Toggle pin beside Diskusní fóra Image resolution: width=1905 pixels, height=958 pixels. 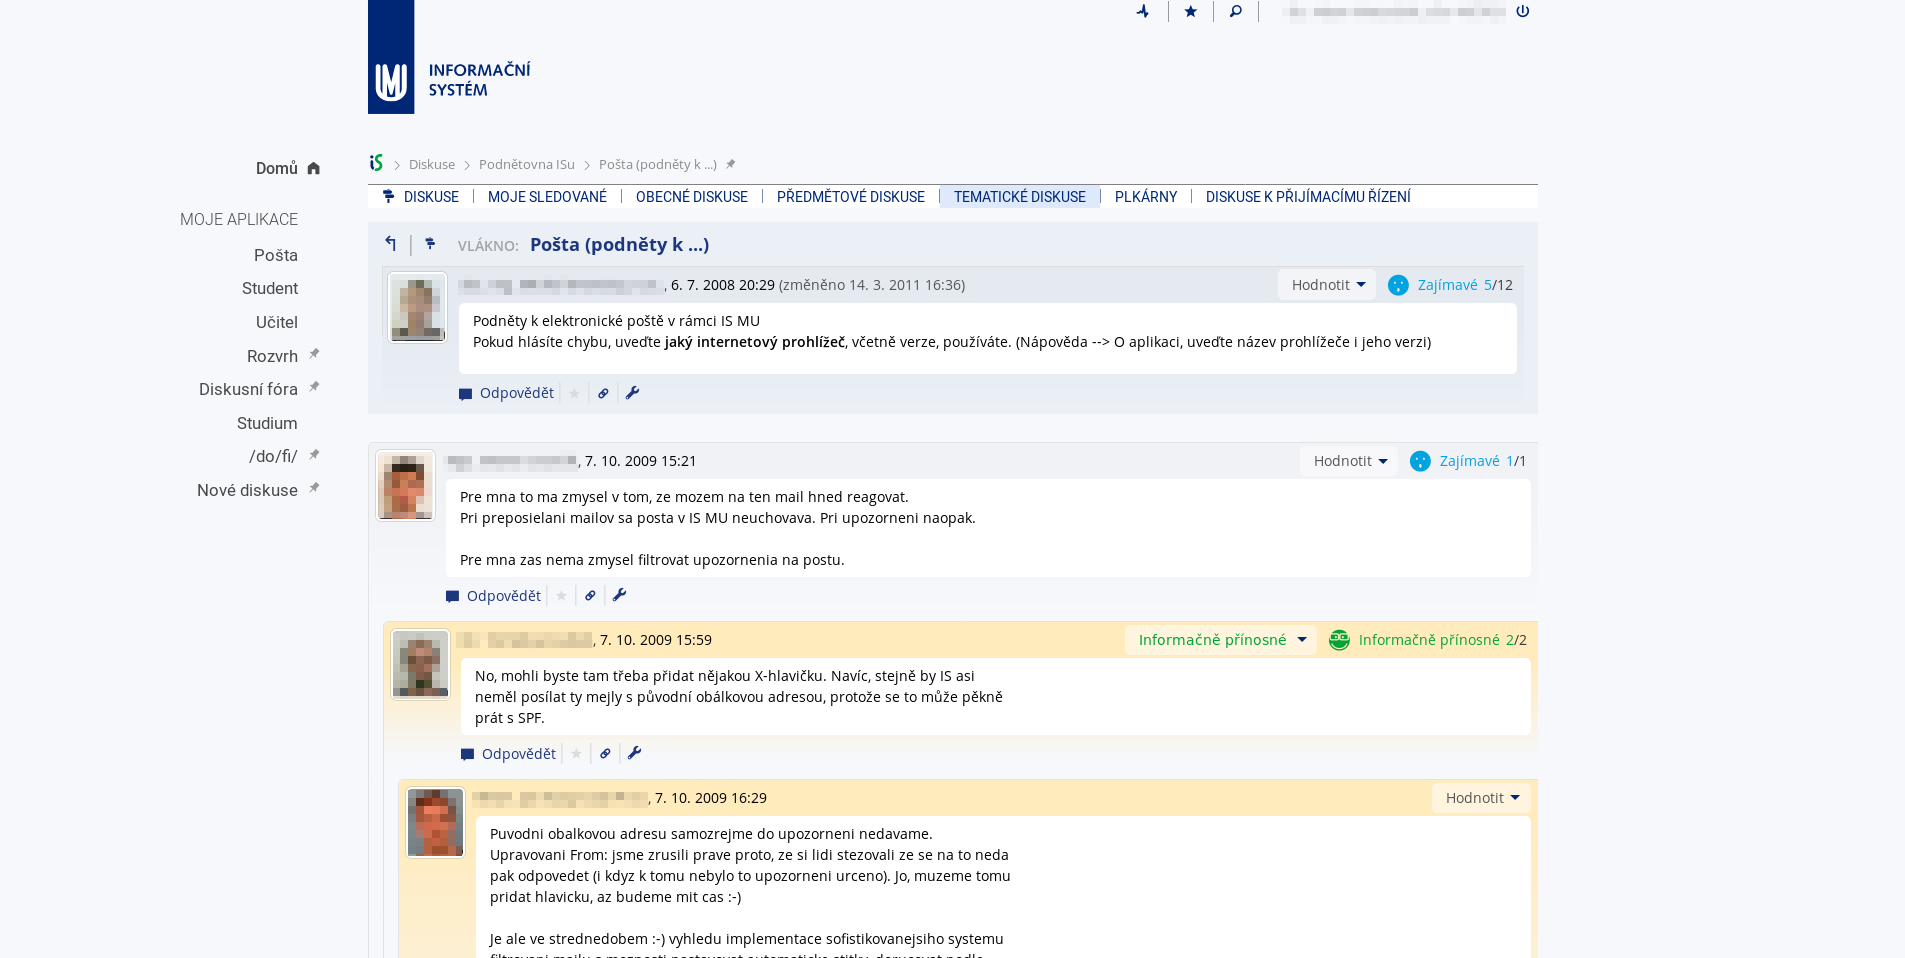(x=314, y=387)
